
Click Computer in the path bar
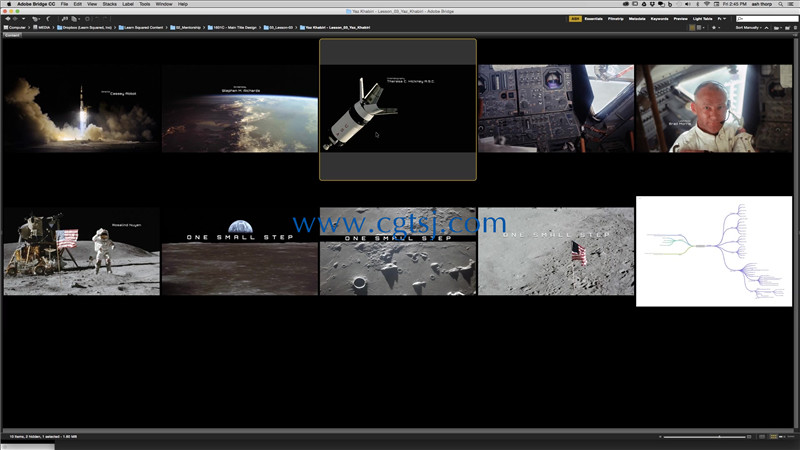pos(15,28)
